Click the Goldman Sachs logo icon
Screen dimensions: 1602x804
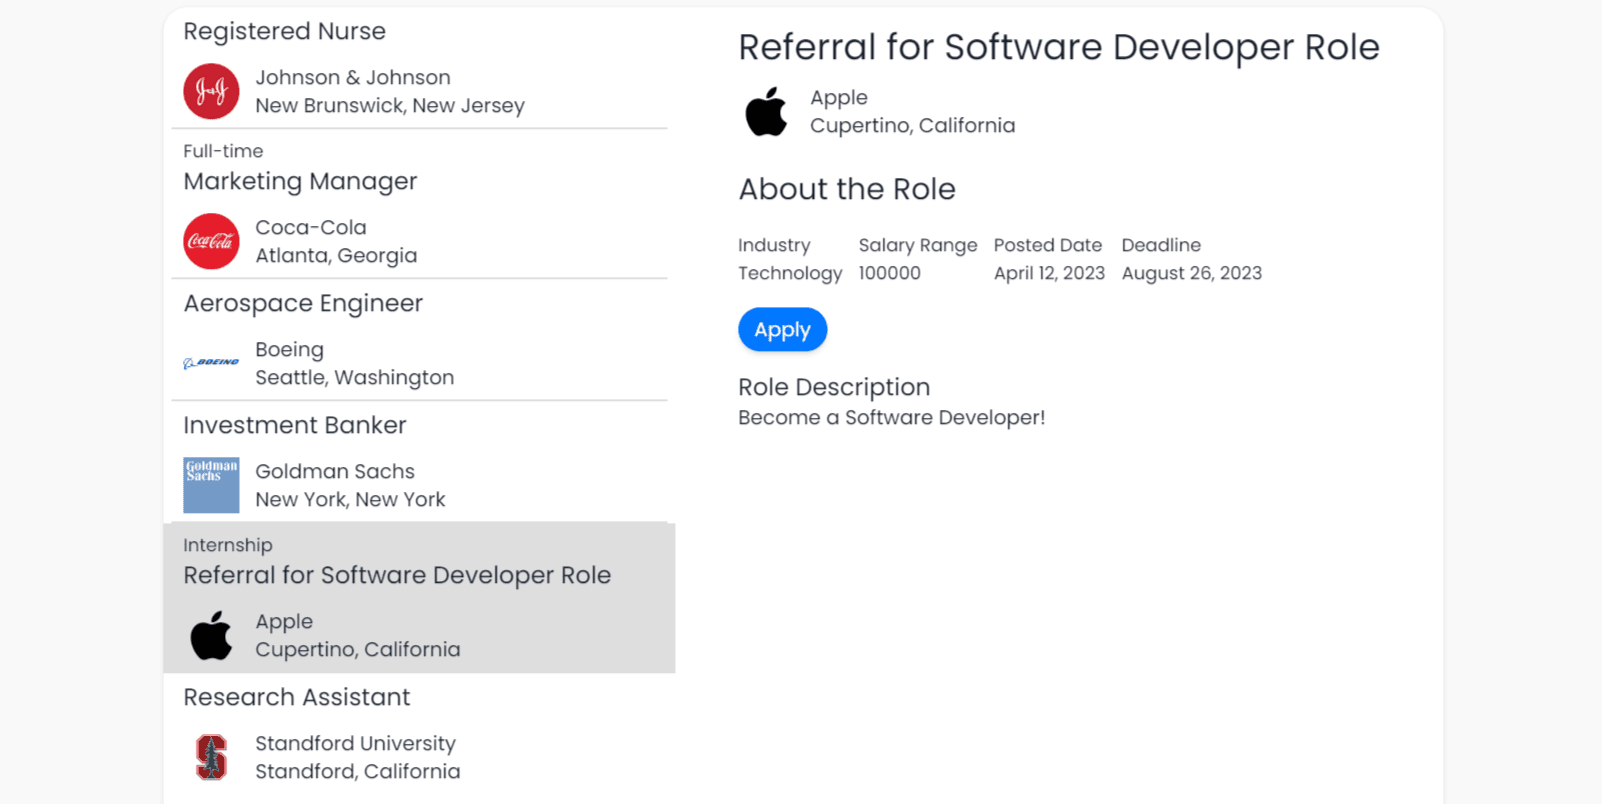(x=211, y=485)
